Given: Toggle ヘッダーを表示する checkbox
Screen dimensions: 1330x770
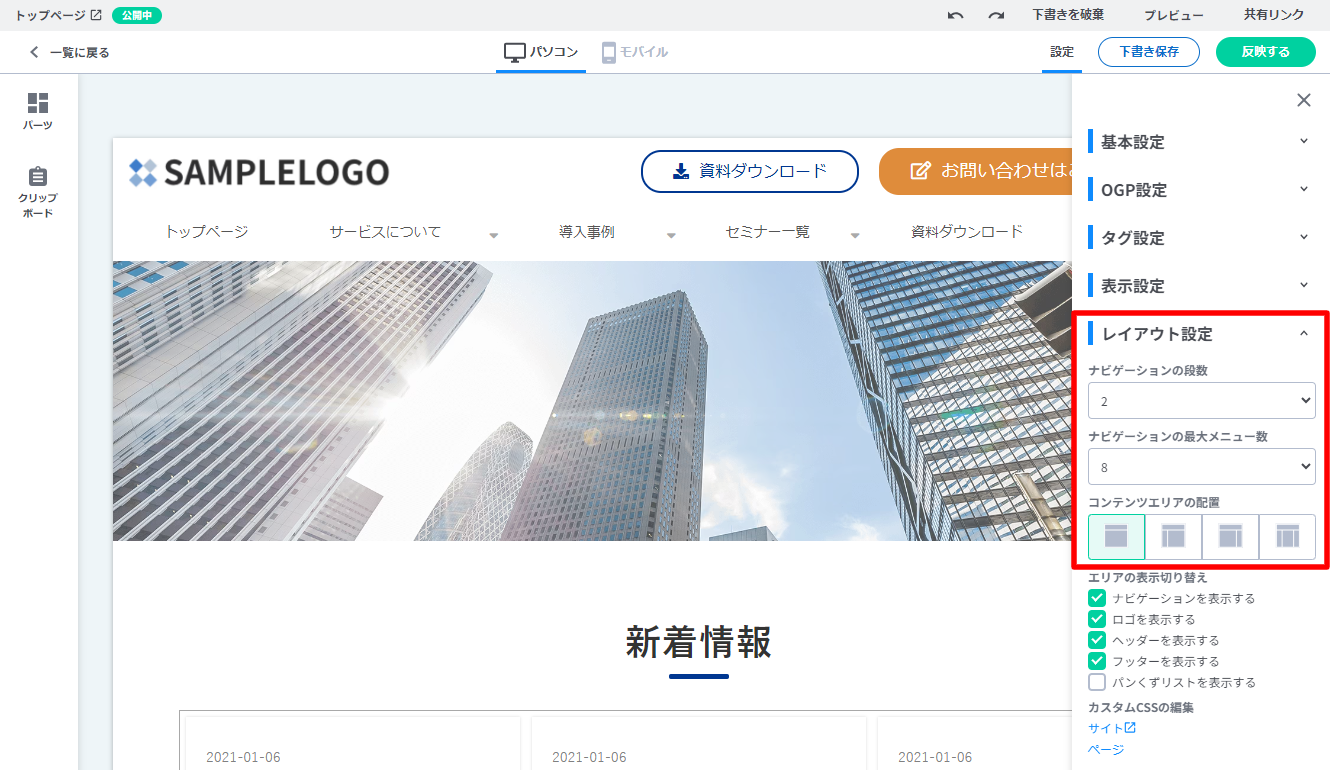Looking at the screenshot, I should [1097, 640].
